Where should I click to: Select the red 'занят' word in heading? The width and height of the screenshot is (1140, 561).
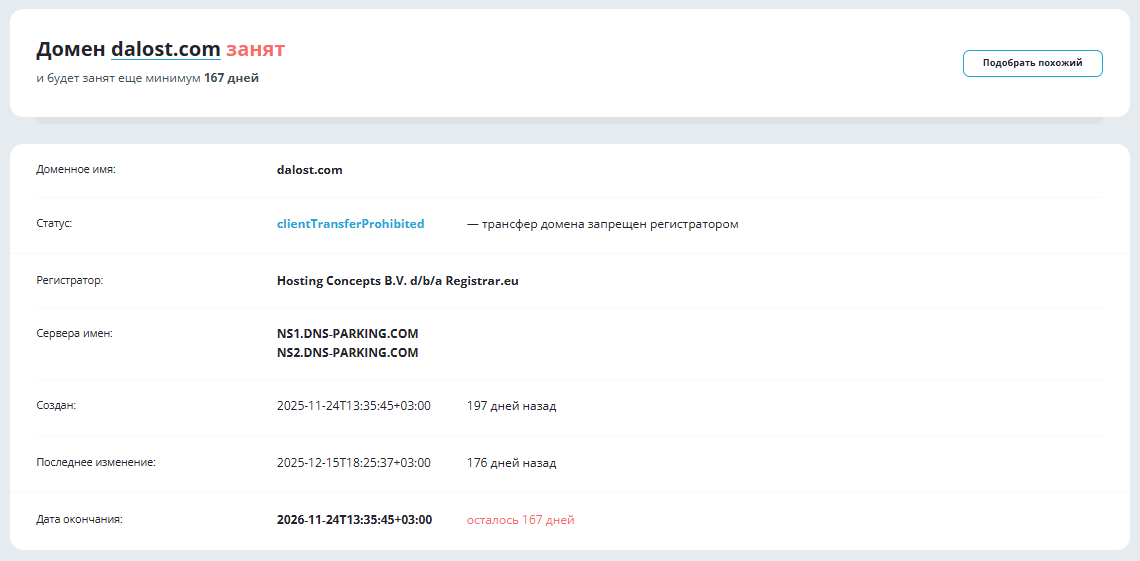pyautogui.click(x=255, y=49)
